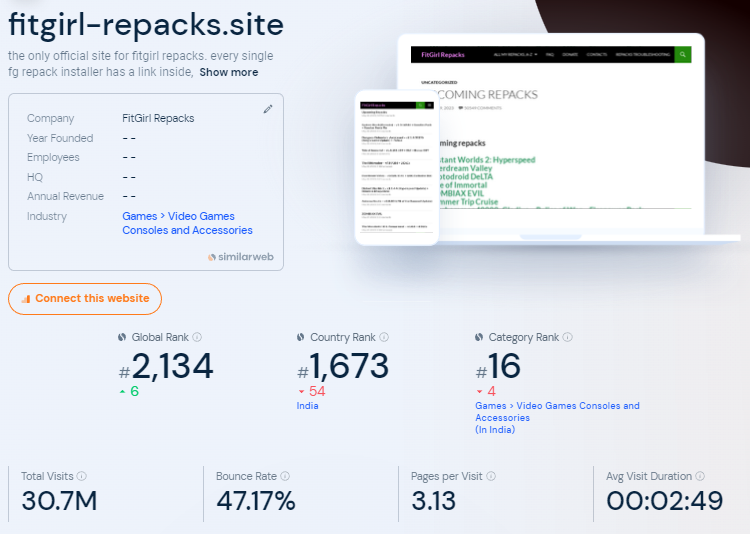Click the bar chart icon on Connect button

point(26,299)
